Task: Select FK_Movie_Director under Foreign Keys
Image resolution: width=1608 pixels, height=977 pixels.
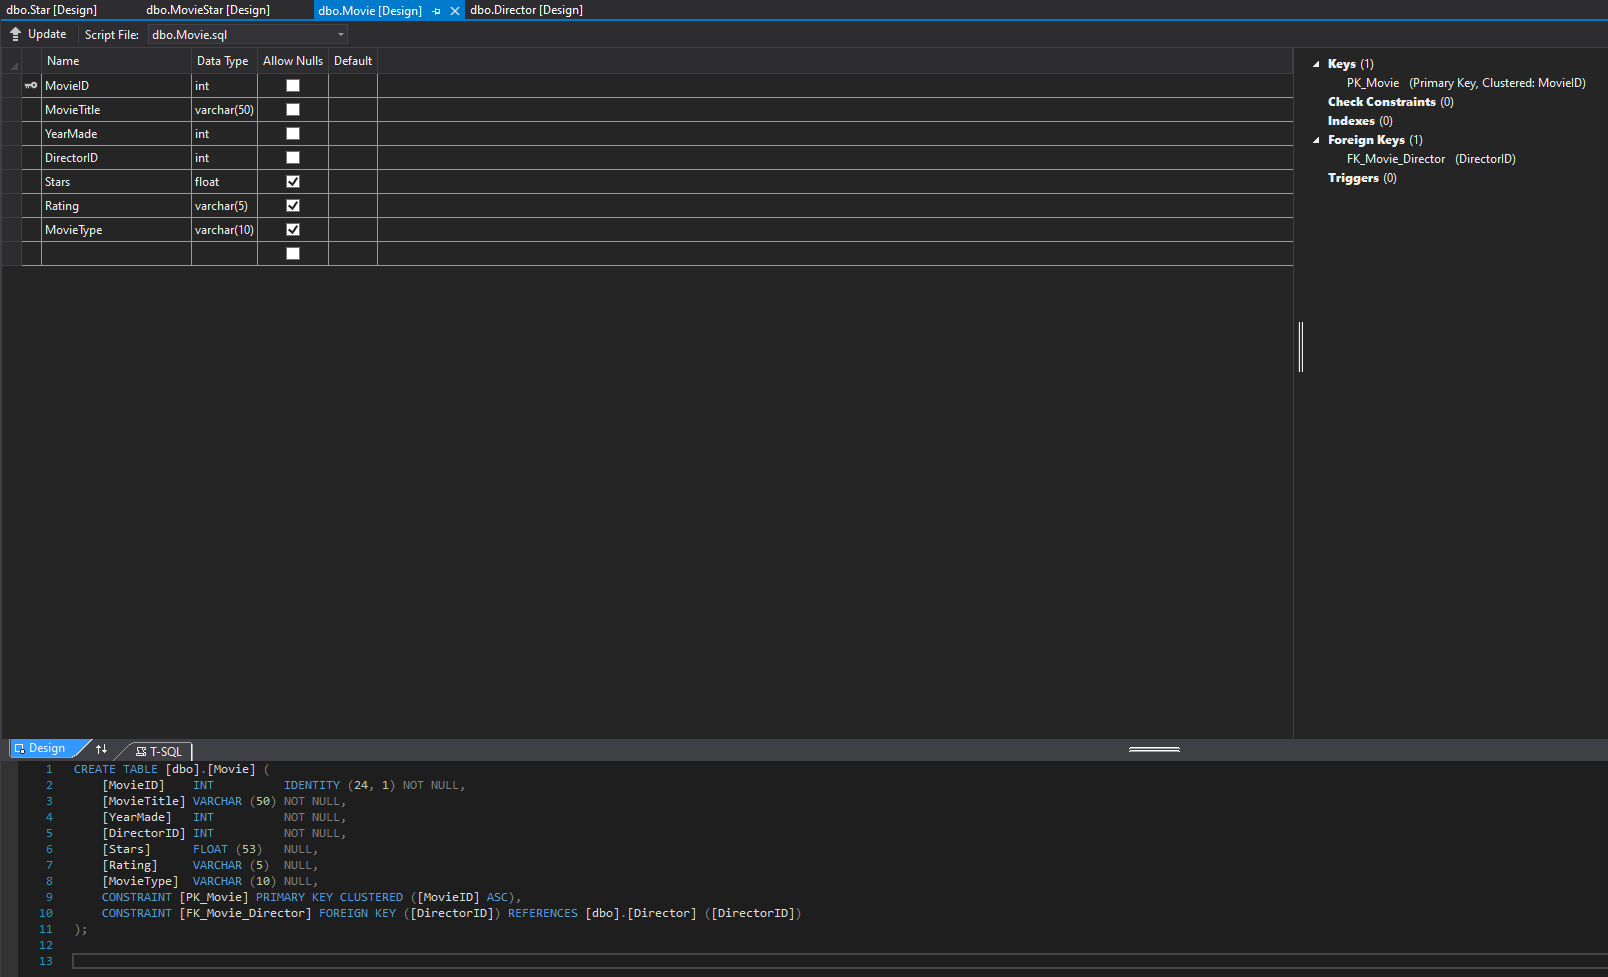Action: point(1396,158)
